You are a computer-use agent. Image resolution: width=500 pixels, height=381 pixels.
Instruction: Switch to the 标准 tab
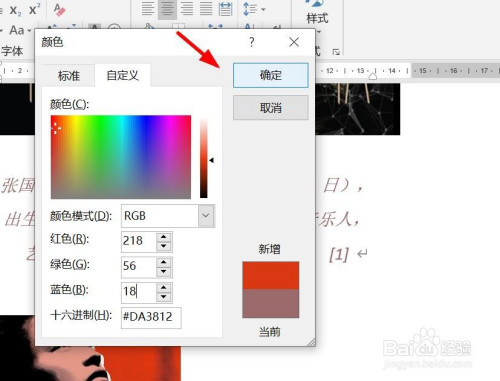[69, 76]
